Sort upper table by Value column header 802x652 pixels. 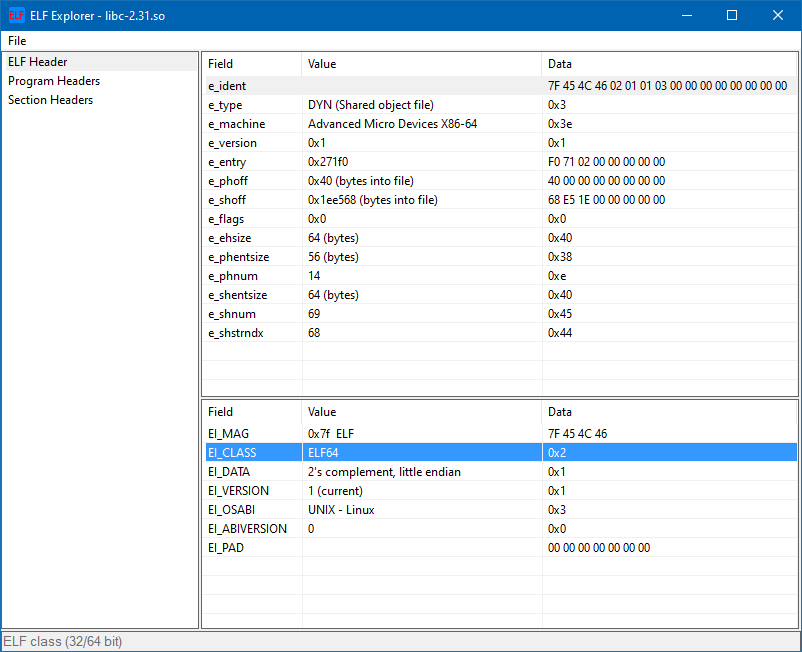coord(421,64)
